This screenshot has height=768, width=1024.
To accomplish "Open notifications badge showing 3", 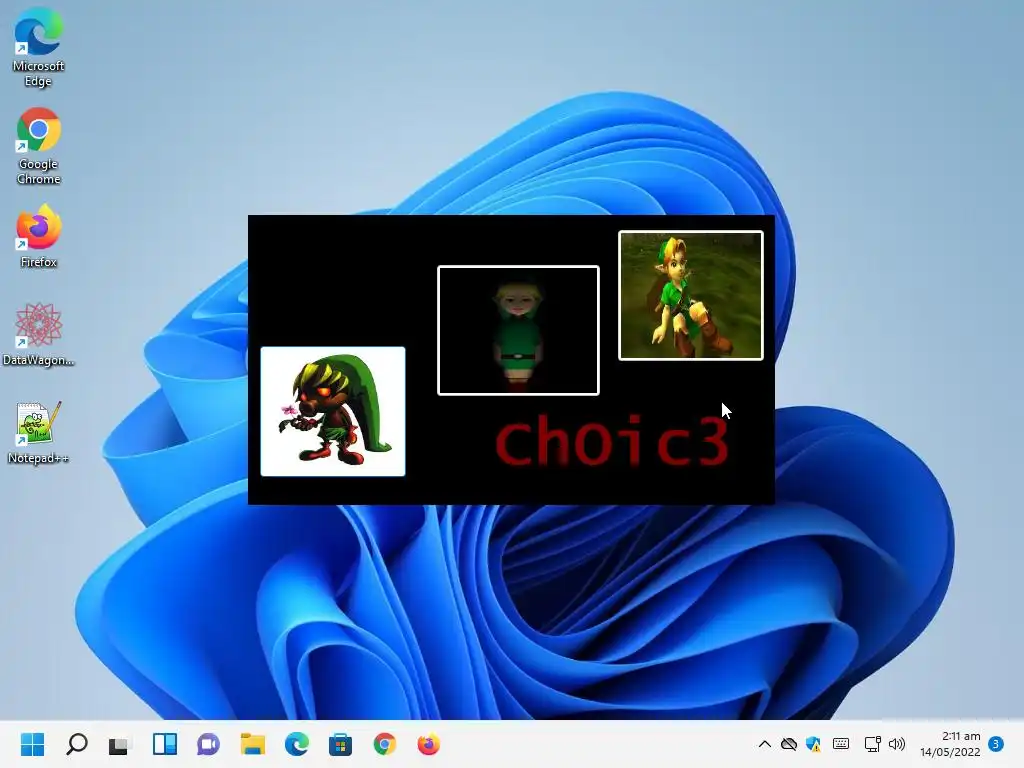I will click(996, 744).
